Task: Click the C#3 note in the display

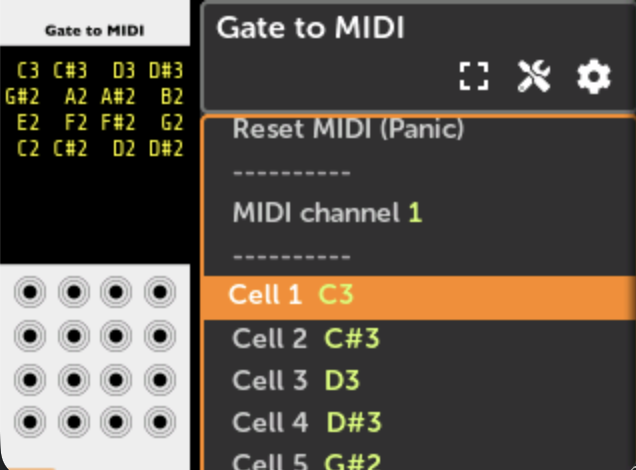Action: coord(70,71)
